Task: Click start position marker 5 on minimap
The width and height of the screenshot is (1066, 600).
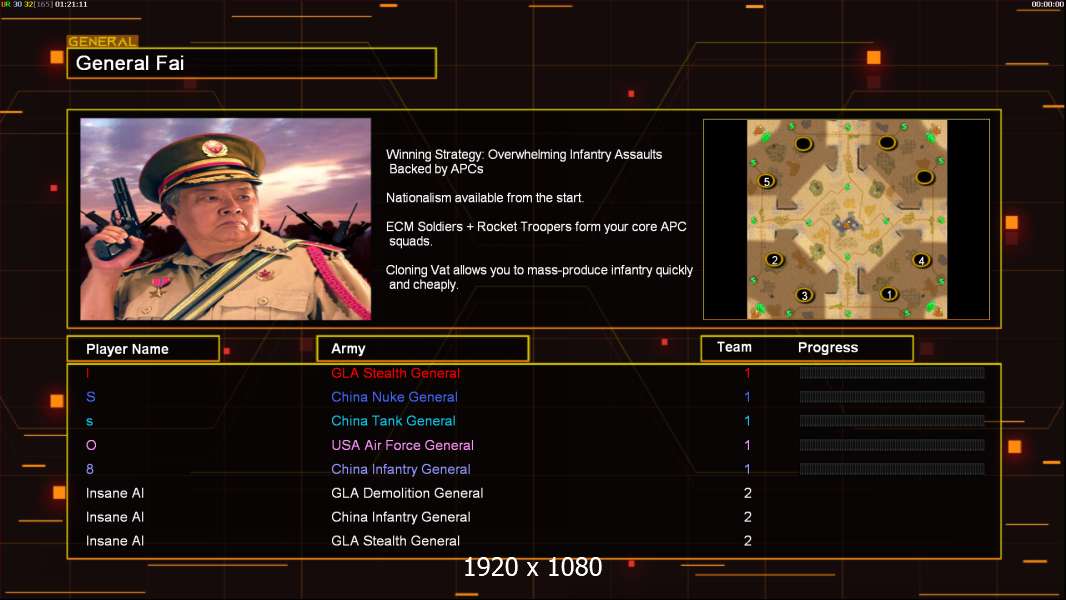Action: 767,181
